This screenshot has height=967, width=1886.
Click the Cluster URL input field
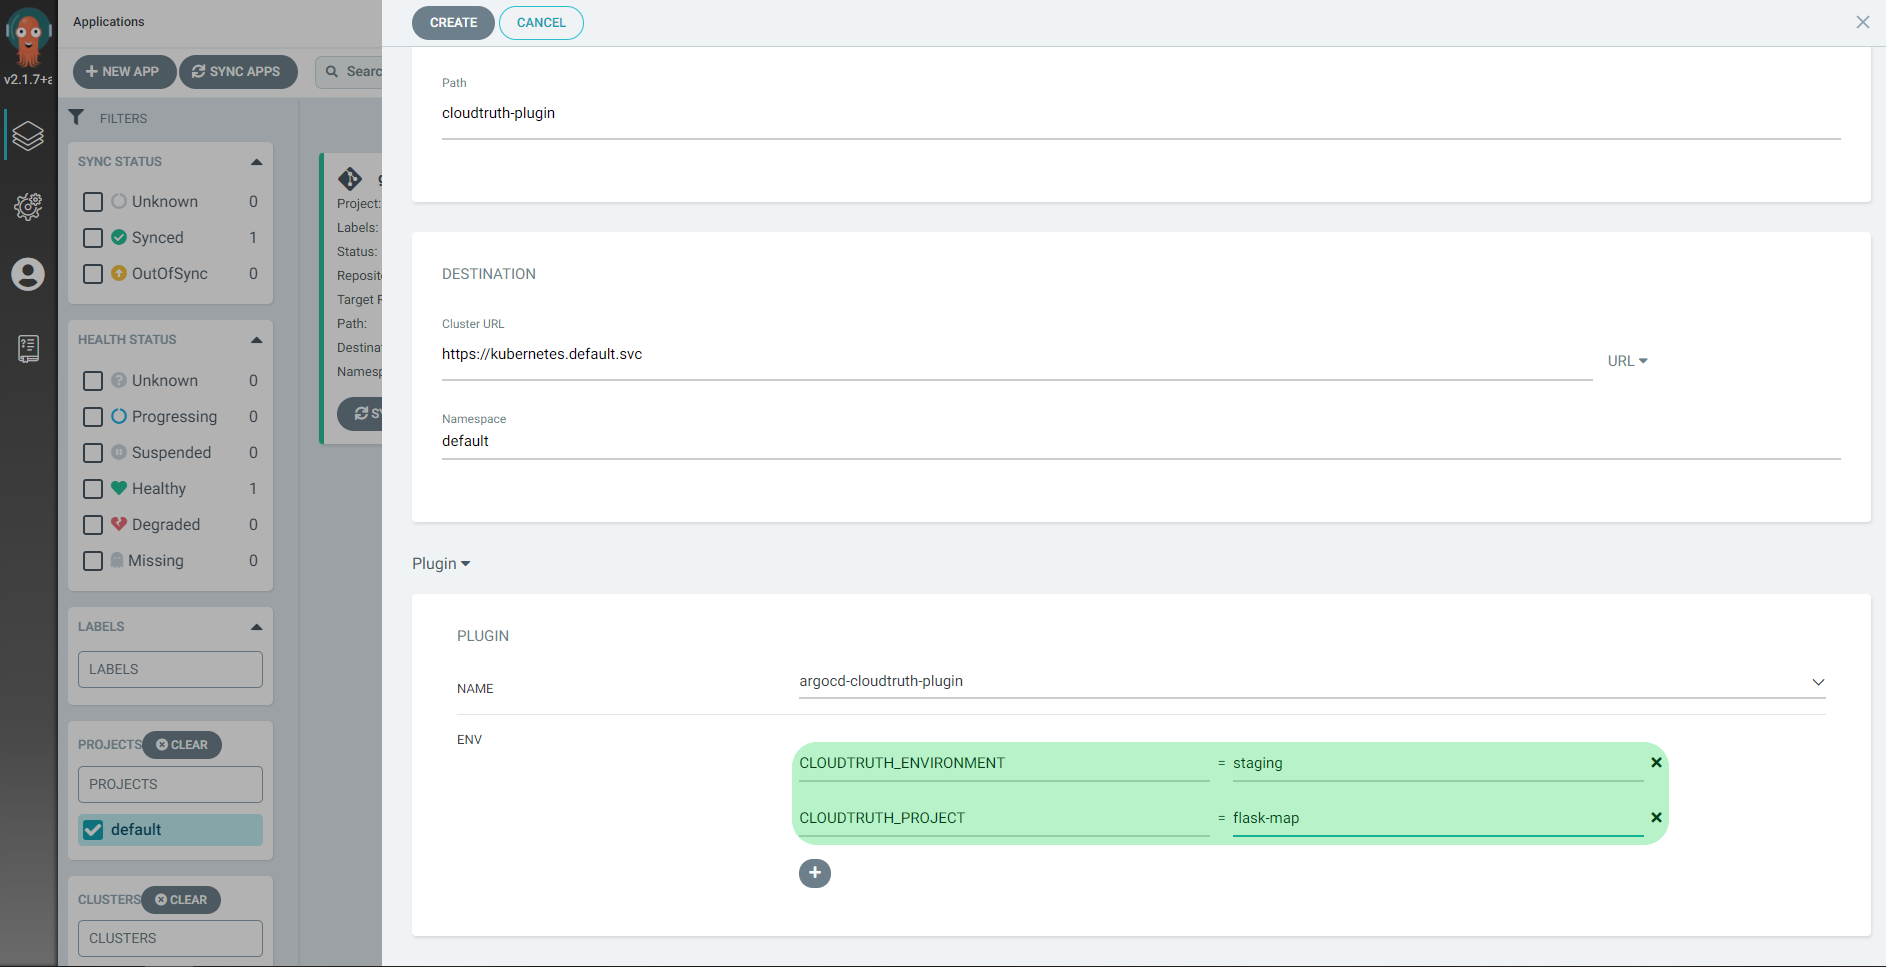tap(1017, 354)
